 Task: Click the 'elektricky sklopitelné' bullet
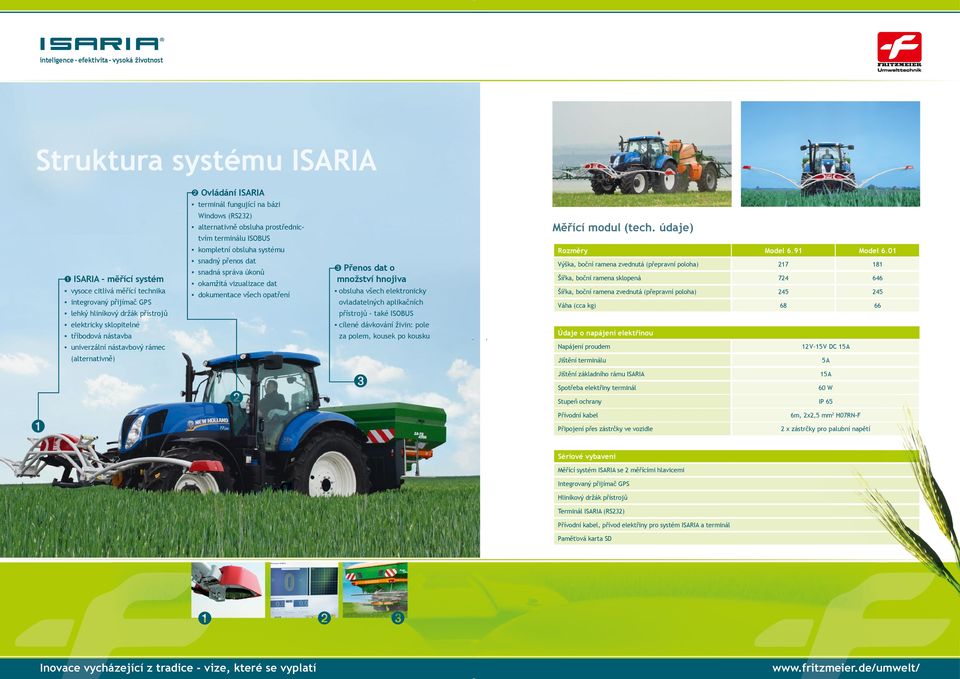pos(105,324)
